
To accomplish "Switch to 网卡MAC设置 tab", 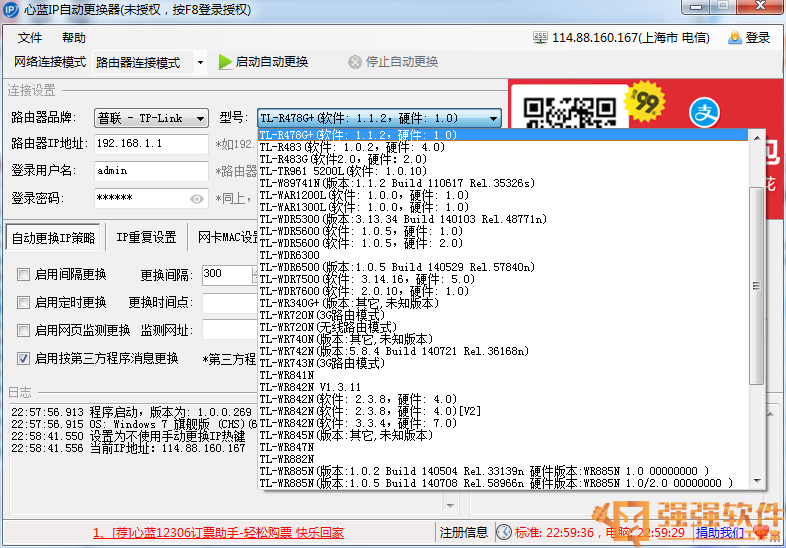I will pos(227,237).
